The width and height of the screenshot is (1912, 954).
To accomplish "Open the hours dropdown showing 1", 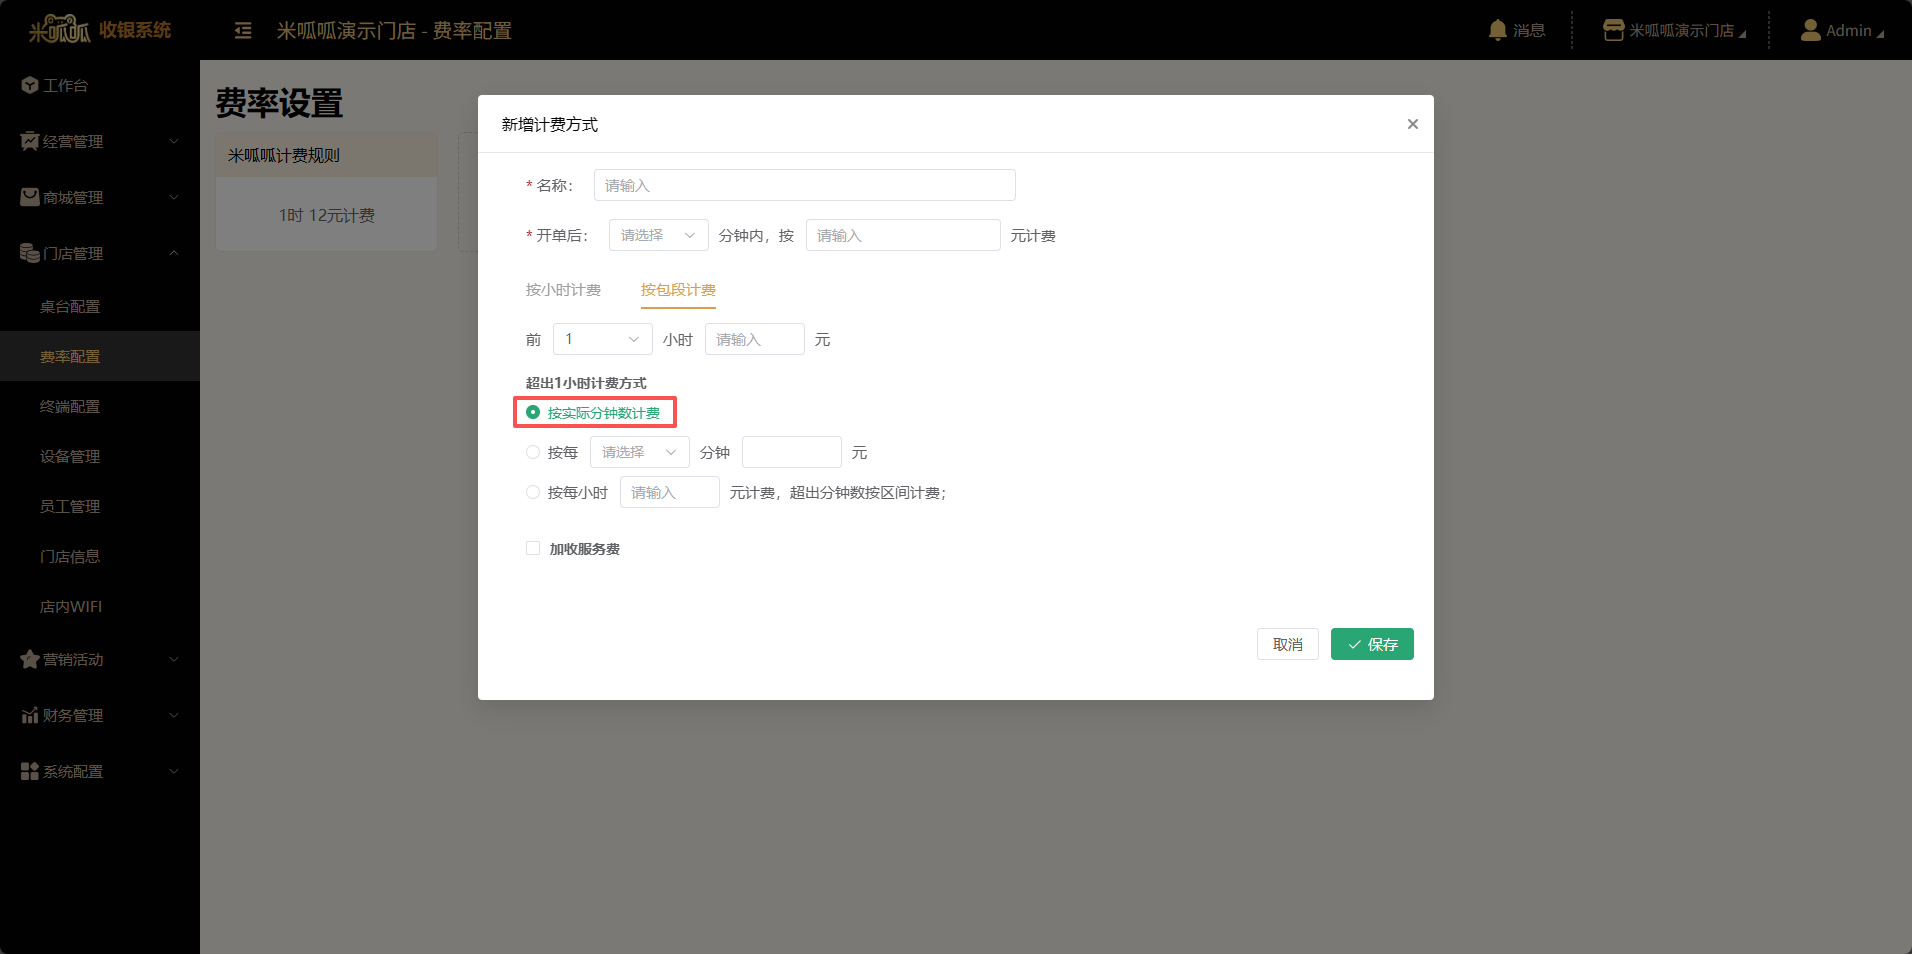I will (x=601, y=339).
